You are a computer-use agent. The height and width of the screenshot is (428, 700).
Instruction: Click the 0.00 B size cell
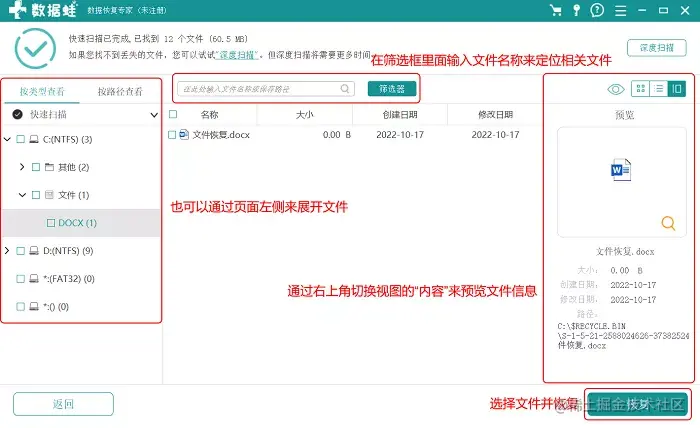tap(337, 134)
